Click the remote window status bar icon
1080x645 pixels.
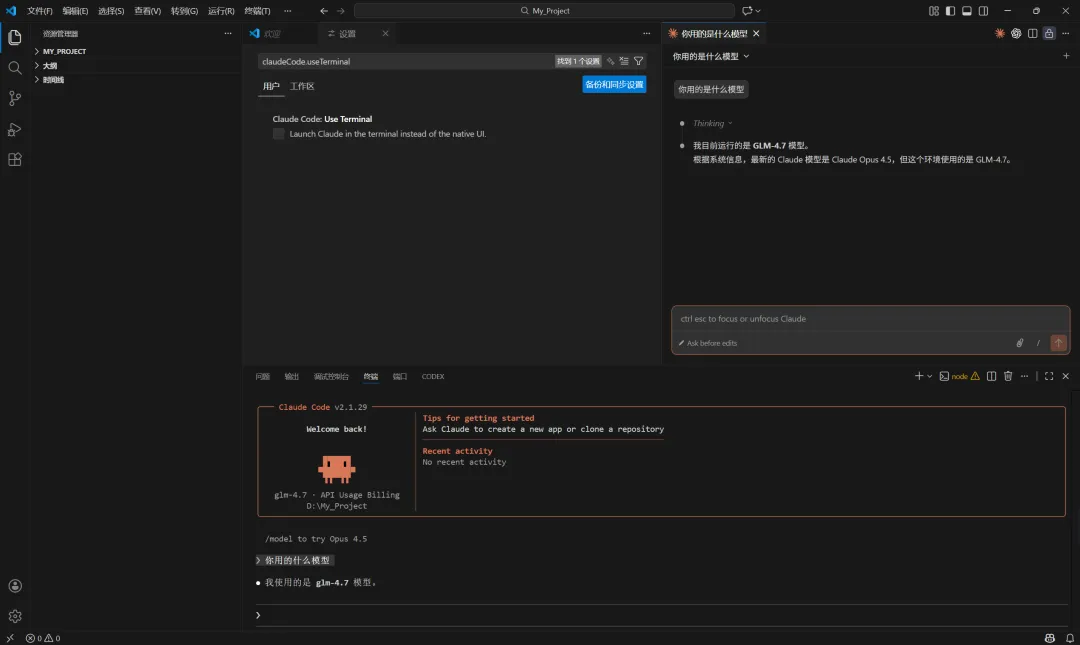click(10, 638)
